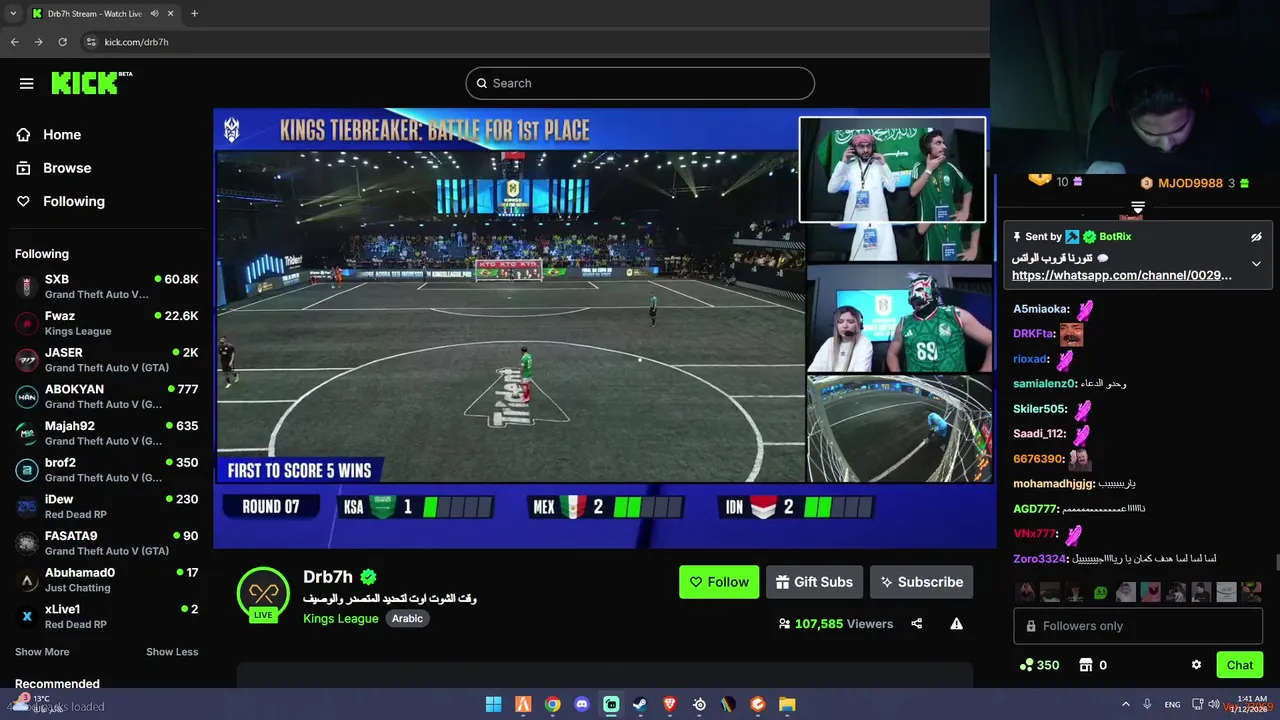Show hidden system tray icons
1280x720 pixels.
(1125, 704)
